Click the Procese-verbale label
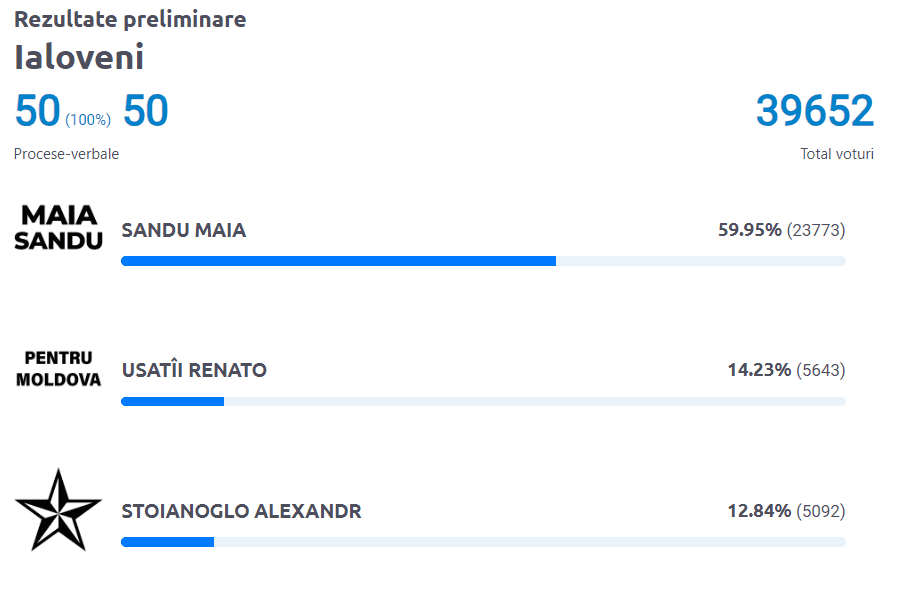This screenshot has height=603, width=906. tap(66, 154)
